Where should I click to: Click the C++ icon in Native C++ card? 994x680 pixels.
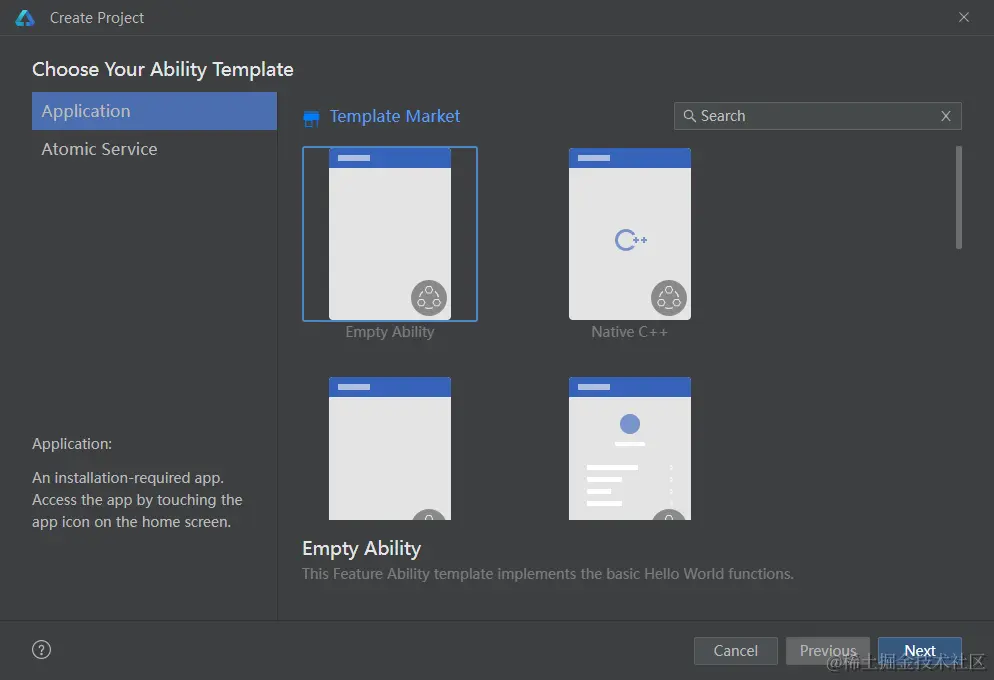631,240
